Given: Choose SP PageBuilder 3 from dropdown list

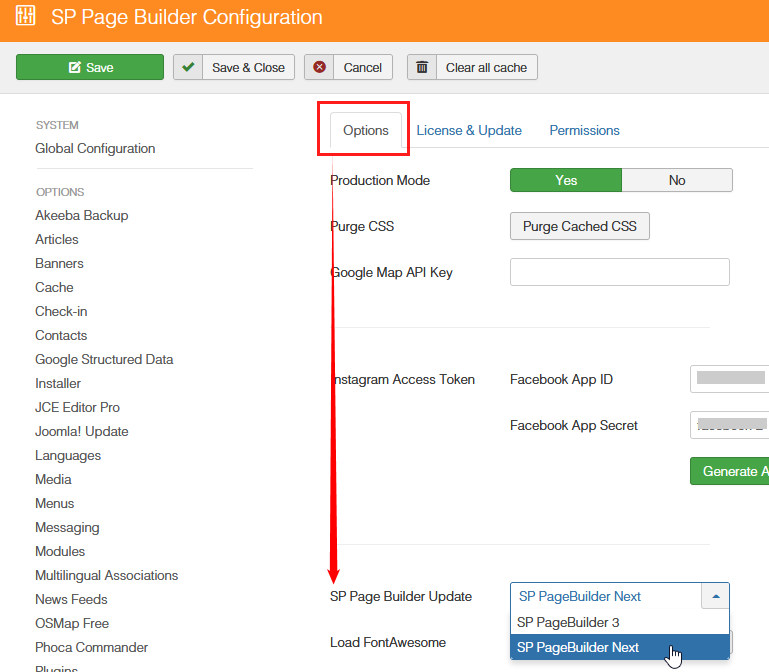Looking at the screenshot, I should (x=568, y=622).
